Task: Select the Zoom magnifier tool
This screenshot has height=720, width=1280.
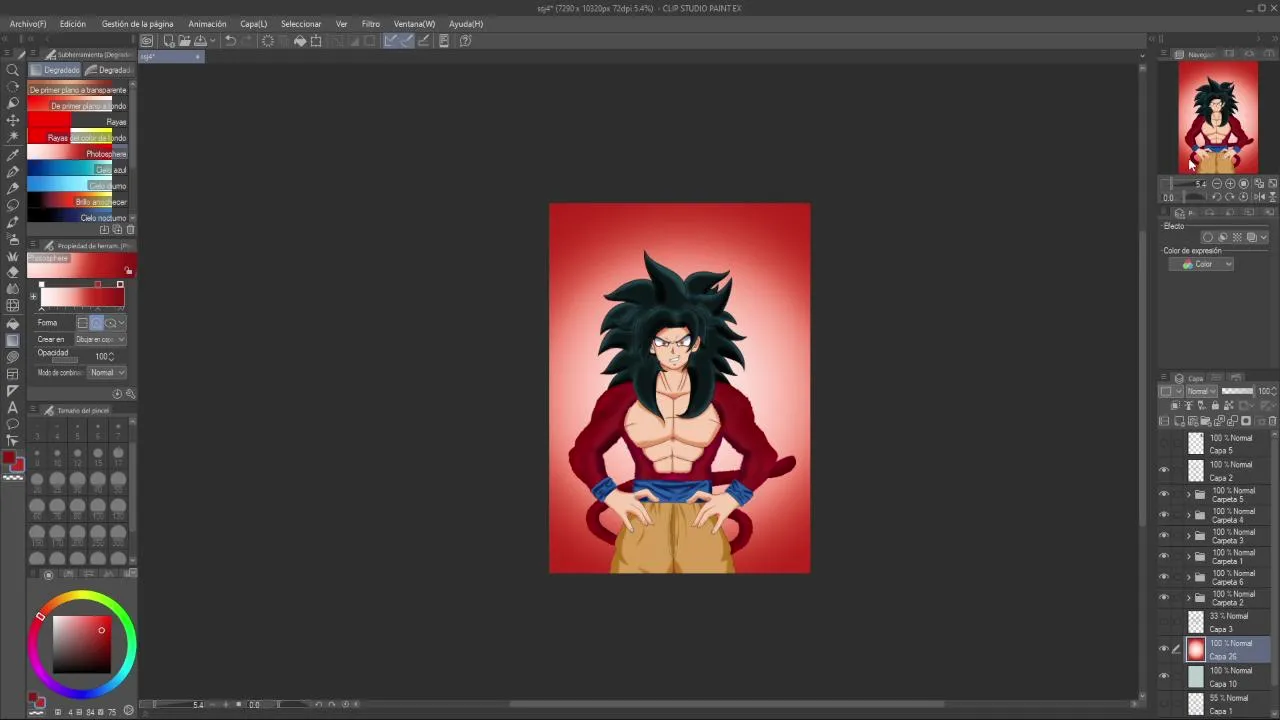Action: pyautogui.click(x=13, y=70)
